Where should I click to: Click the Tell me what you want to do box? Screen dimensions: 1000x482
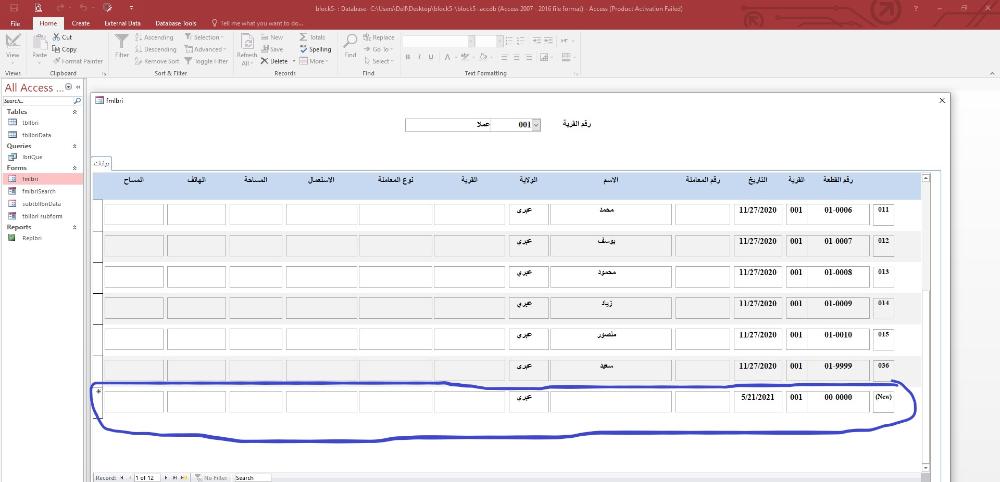(x=260, y=23)
